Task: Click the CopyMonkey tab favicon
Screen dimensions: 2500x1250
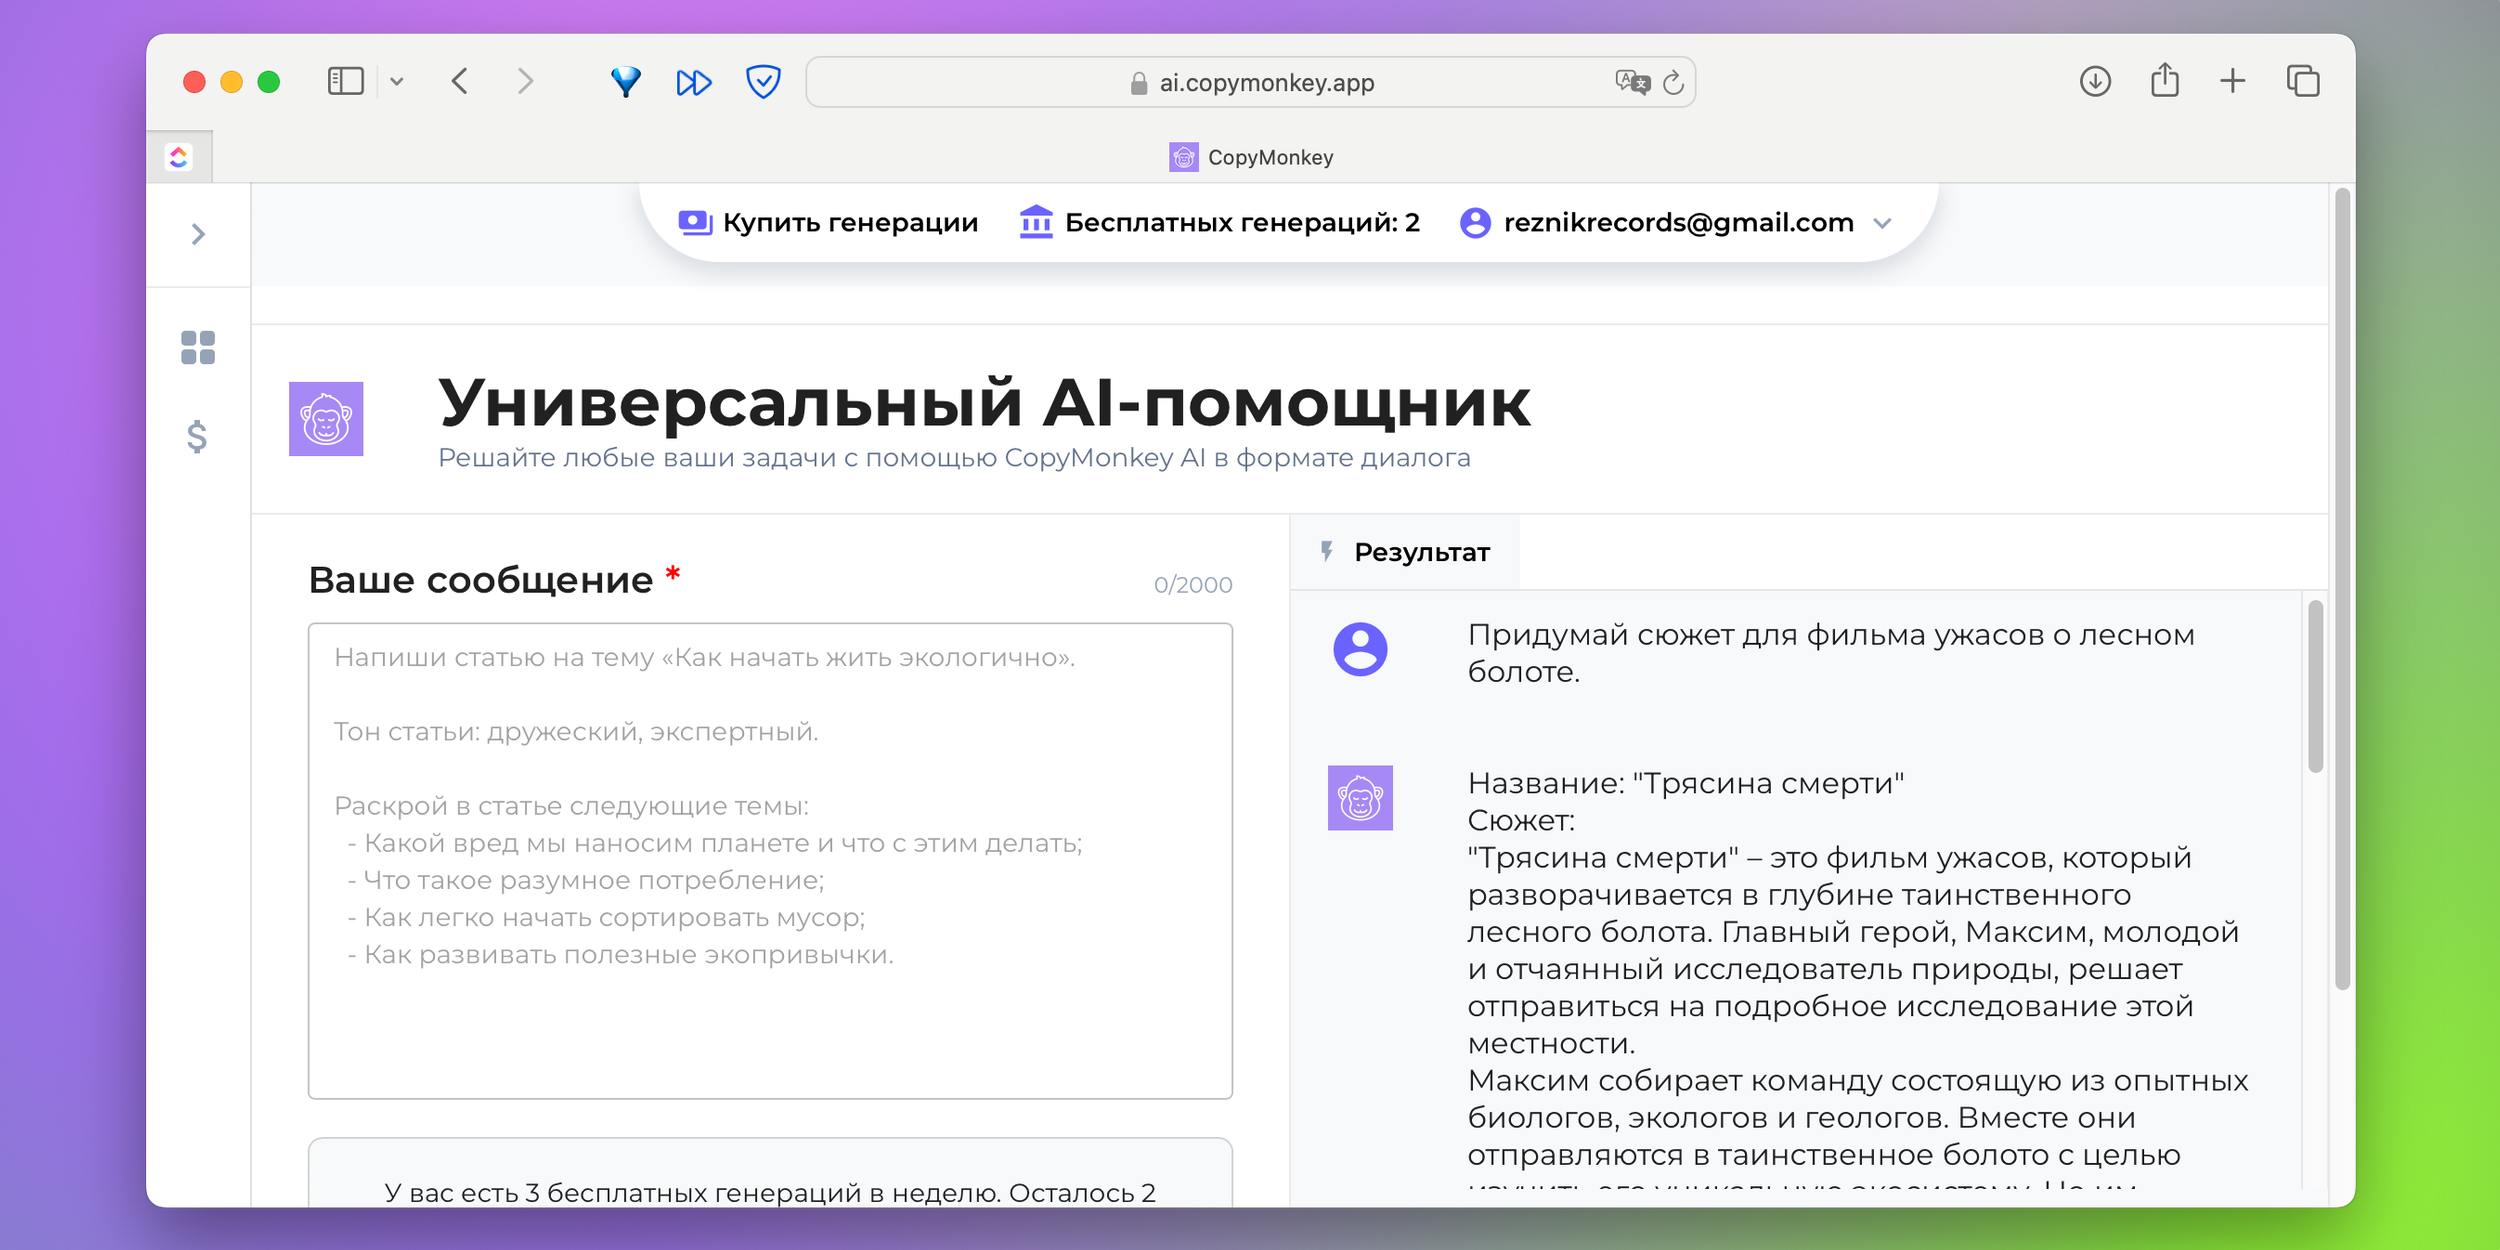Action: (1184, 157)
